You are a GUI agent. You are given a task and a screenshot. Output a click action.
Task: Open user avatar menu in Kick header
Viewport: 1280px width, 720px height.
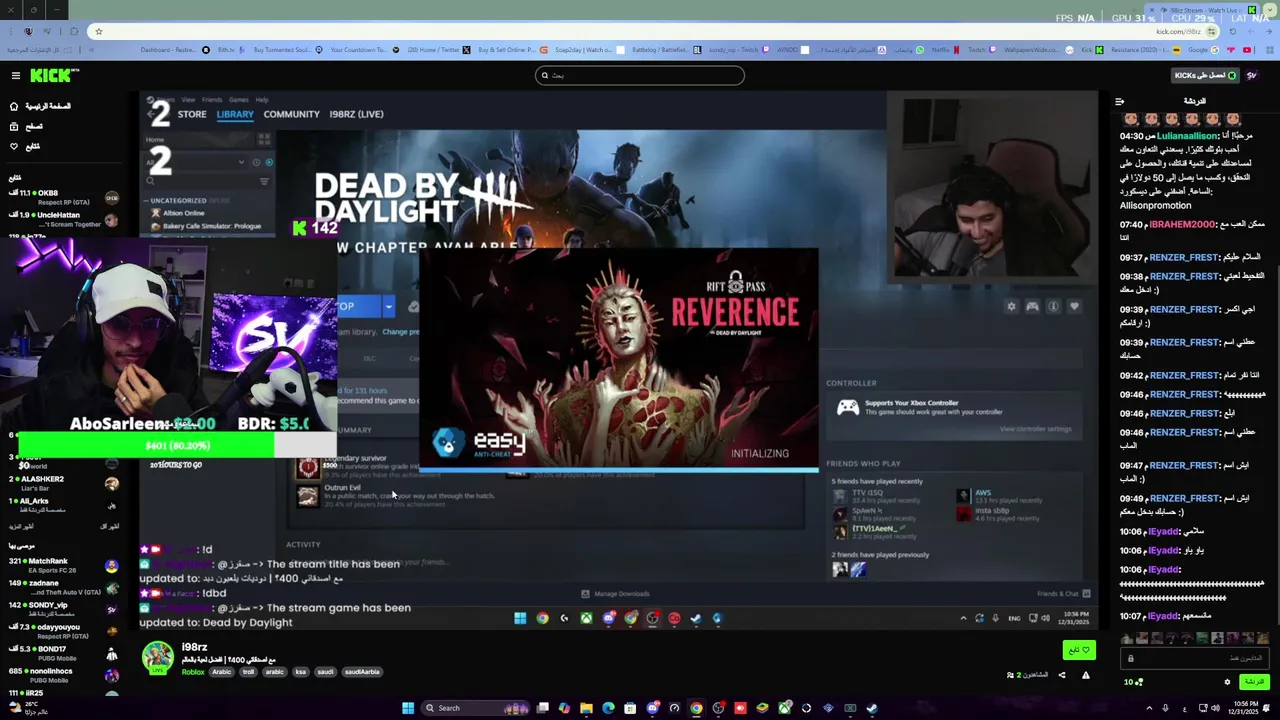(x=1252, y=75)
